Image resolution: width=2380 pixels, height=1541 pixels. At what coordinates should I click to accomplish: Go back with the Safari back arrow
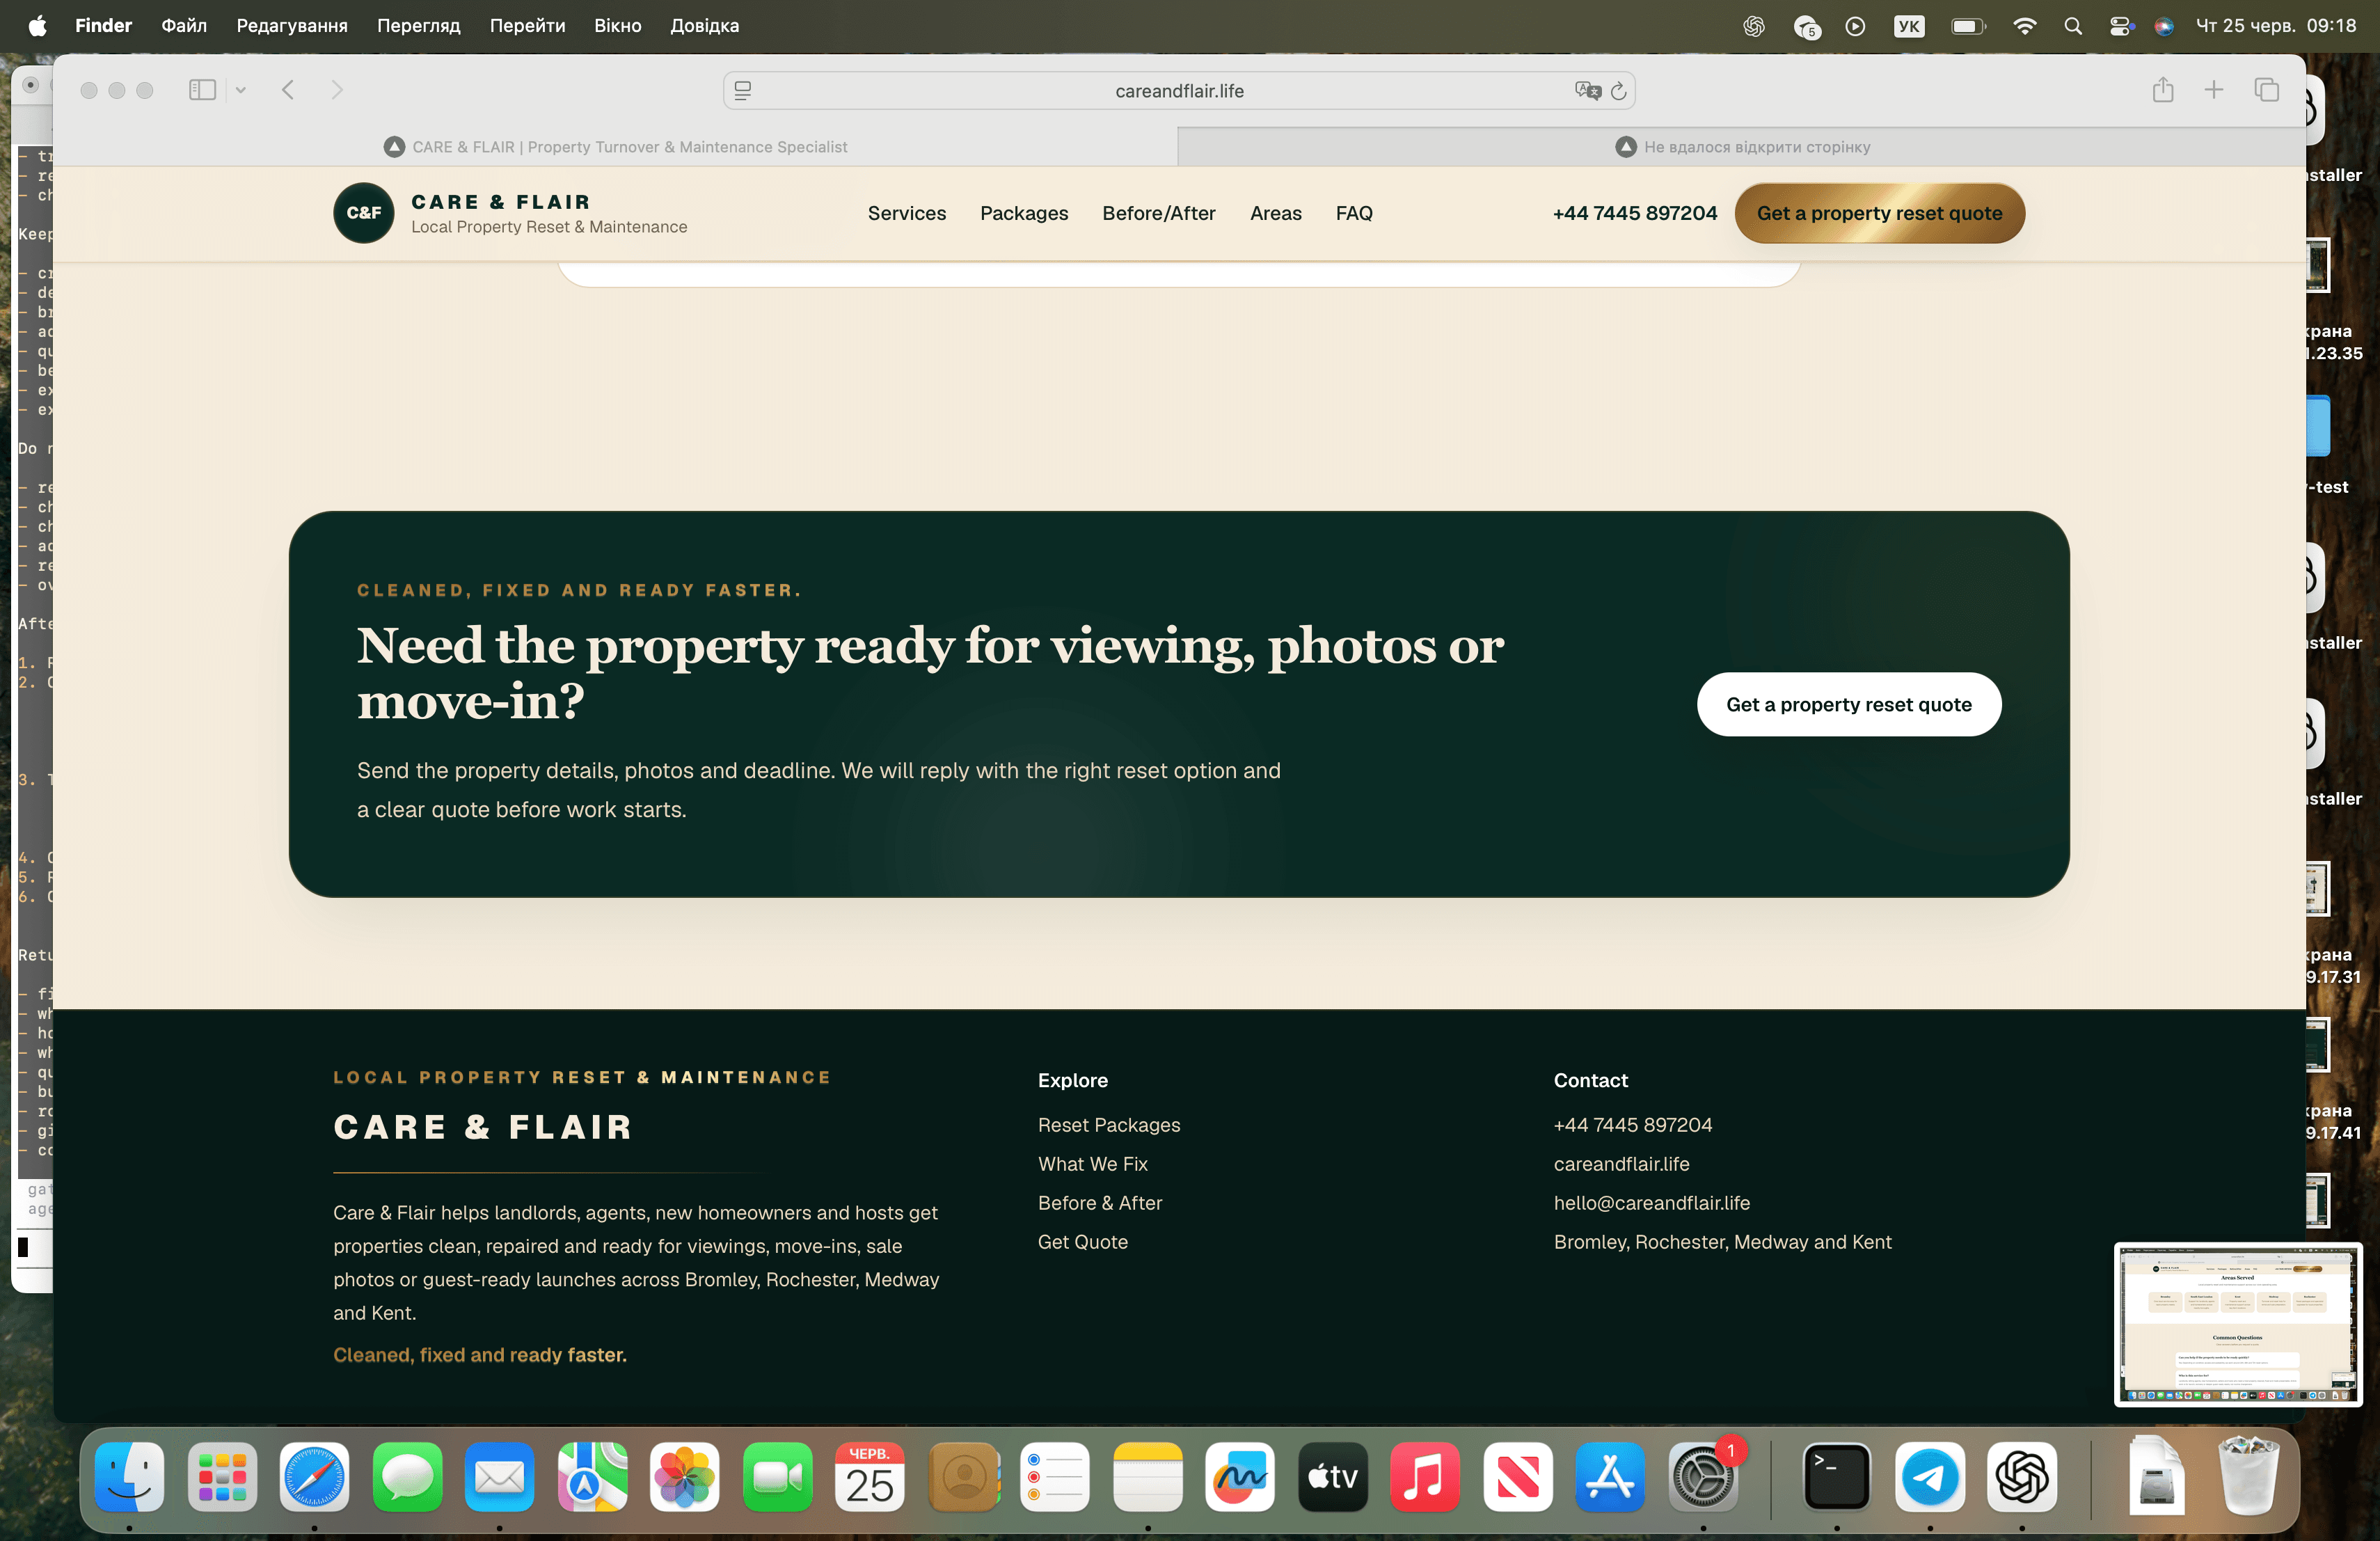pyautogui.click(x=288, y=90)
